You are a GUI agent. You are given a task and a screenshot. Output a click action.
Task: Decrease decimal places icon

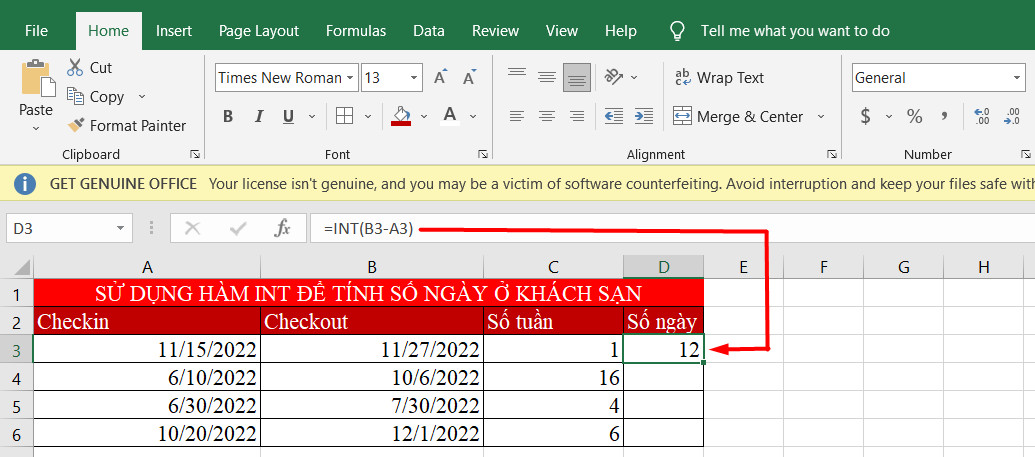1011,116
